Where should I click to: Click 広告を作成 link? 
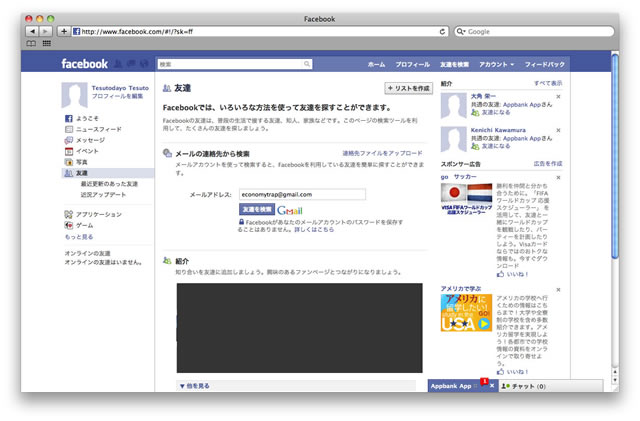tap(548, 164)
